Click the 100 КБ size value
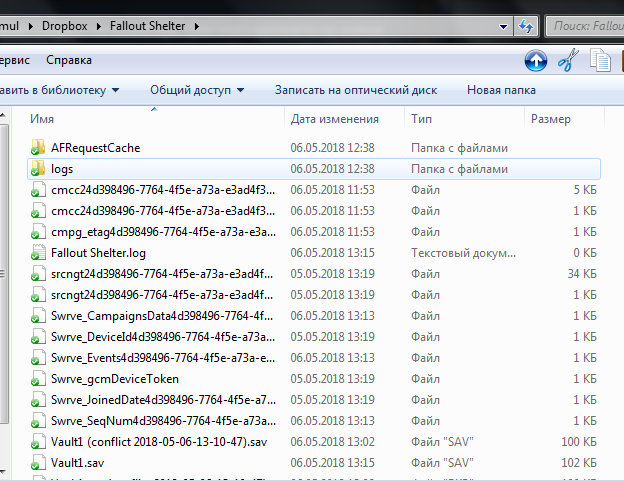 (x=579, y=442)
